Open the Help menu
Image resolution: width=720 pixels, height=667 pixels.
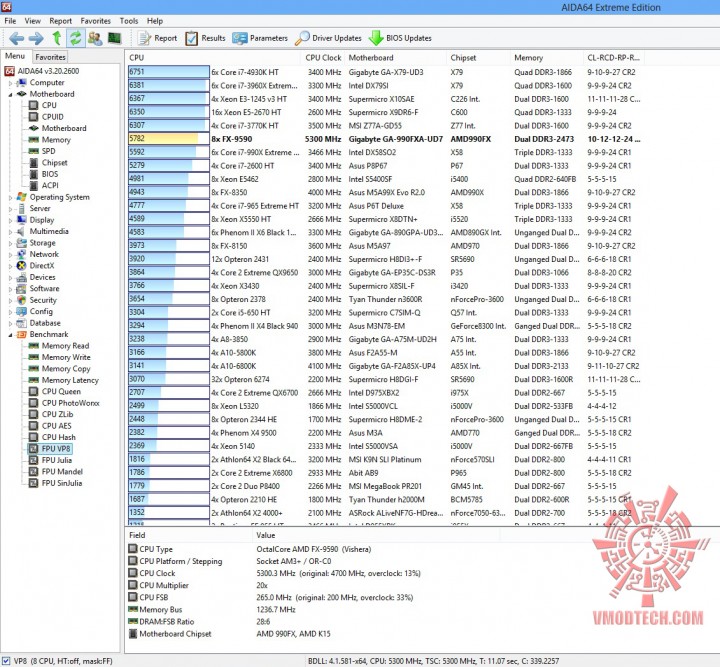(x=155, y=21)
